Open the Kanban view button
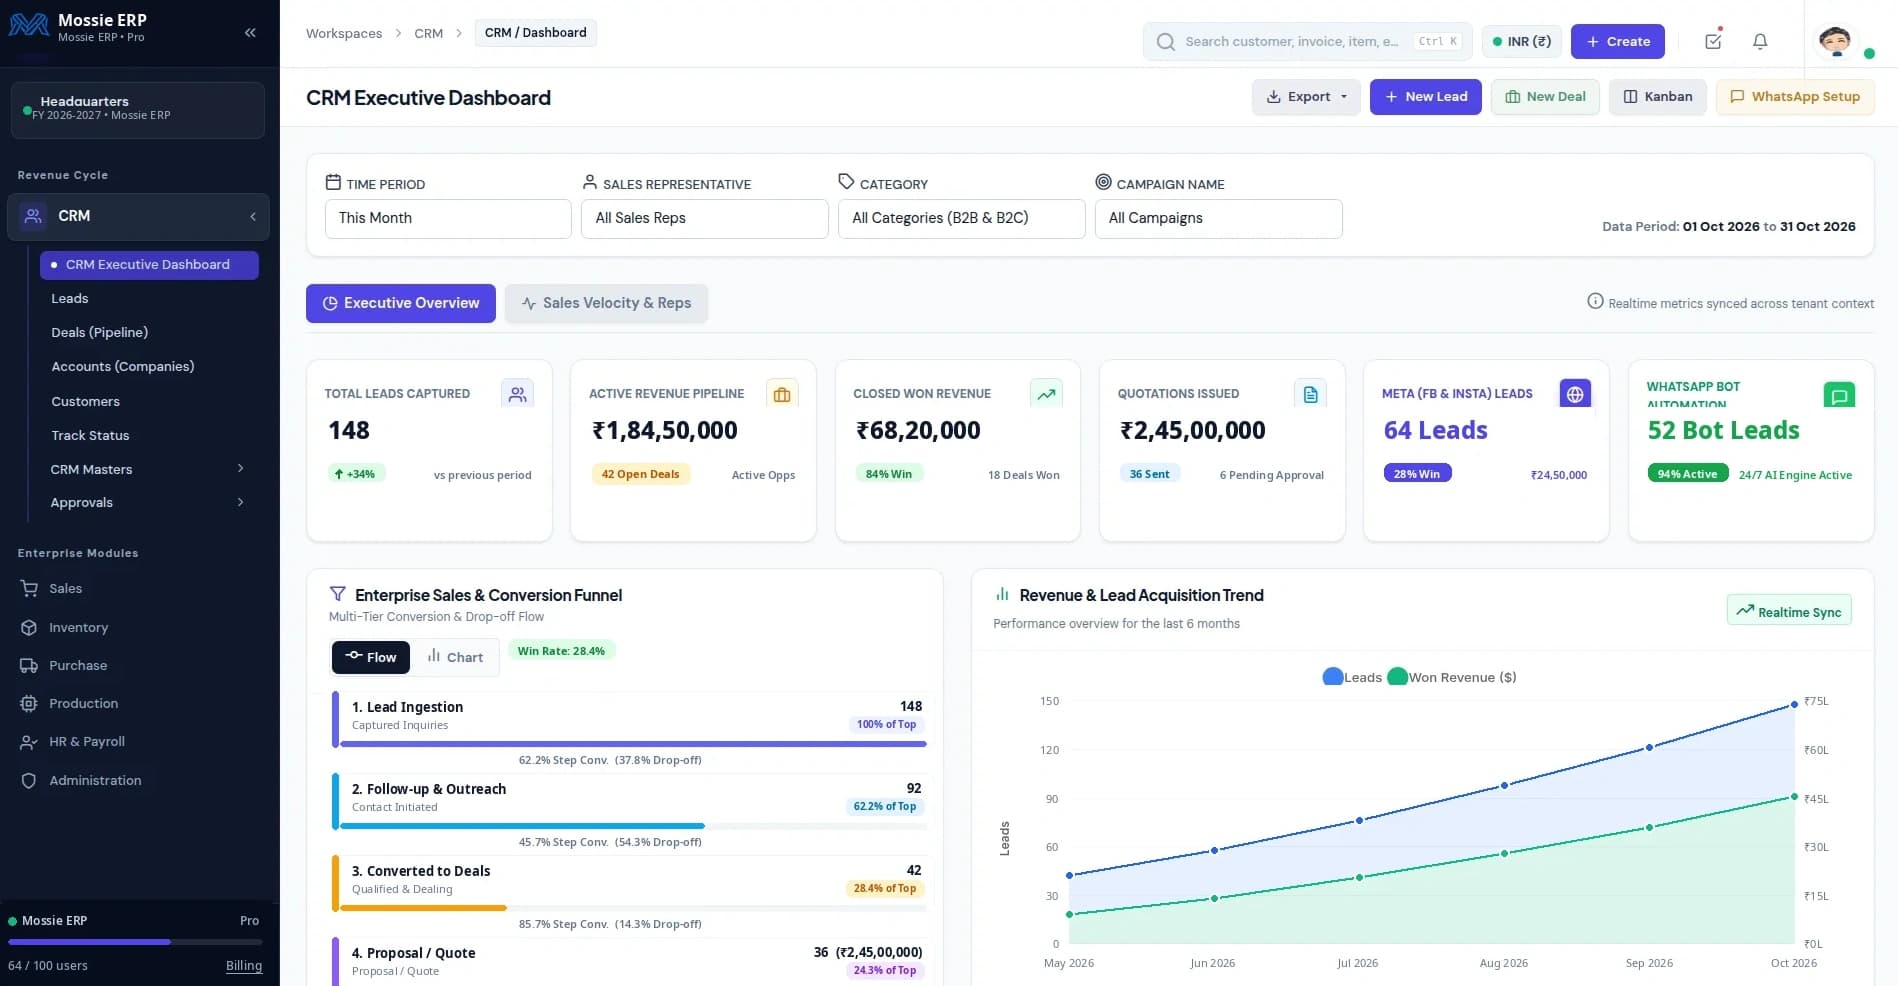The image size is (1898, 986). (x=1657, y=97)
